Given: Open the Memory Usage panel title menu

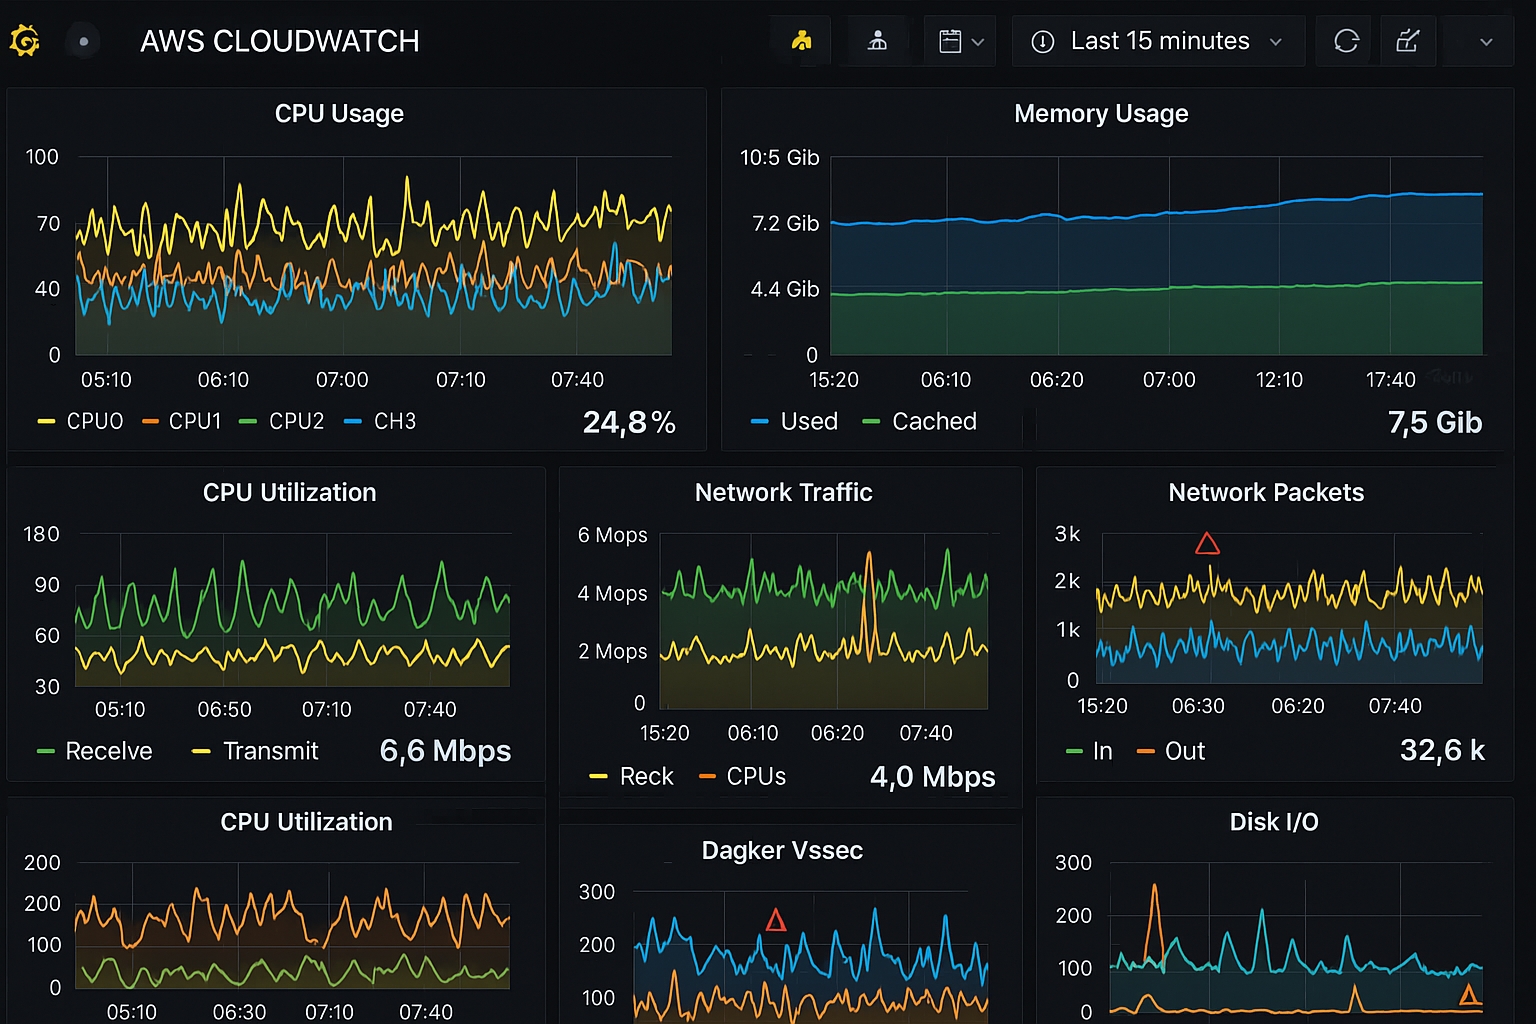Looking at the screenshot, I should point(1101,114).
